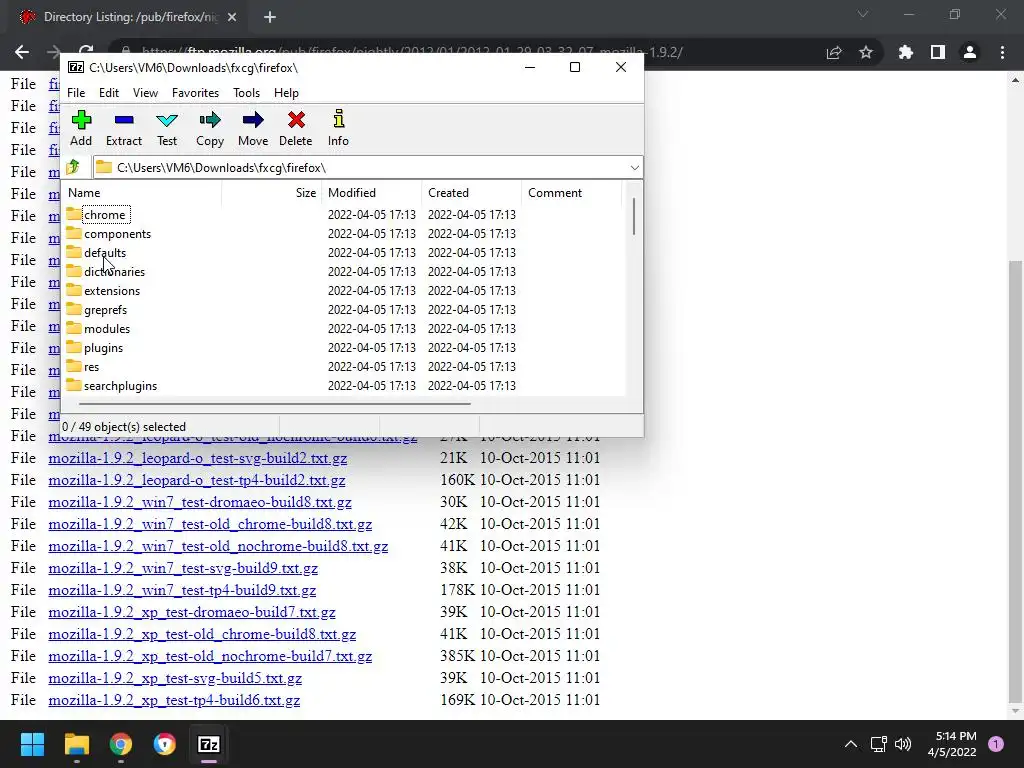Open win7_test-old_chrome-build8.txt.gz link
The height and width of the screenshot is (768, 1024).
[210, 524]
